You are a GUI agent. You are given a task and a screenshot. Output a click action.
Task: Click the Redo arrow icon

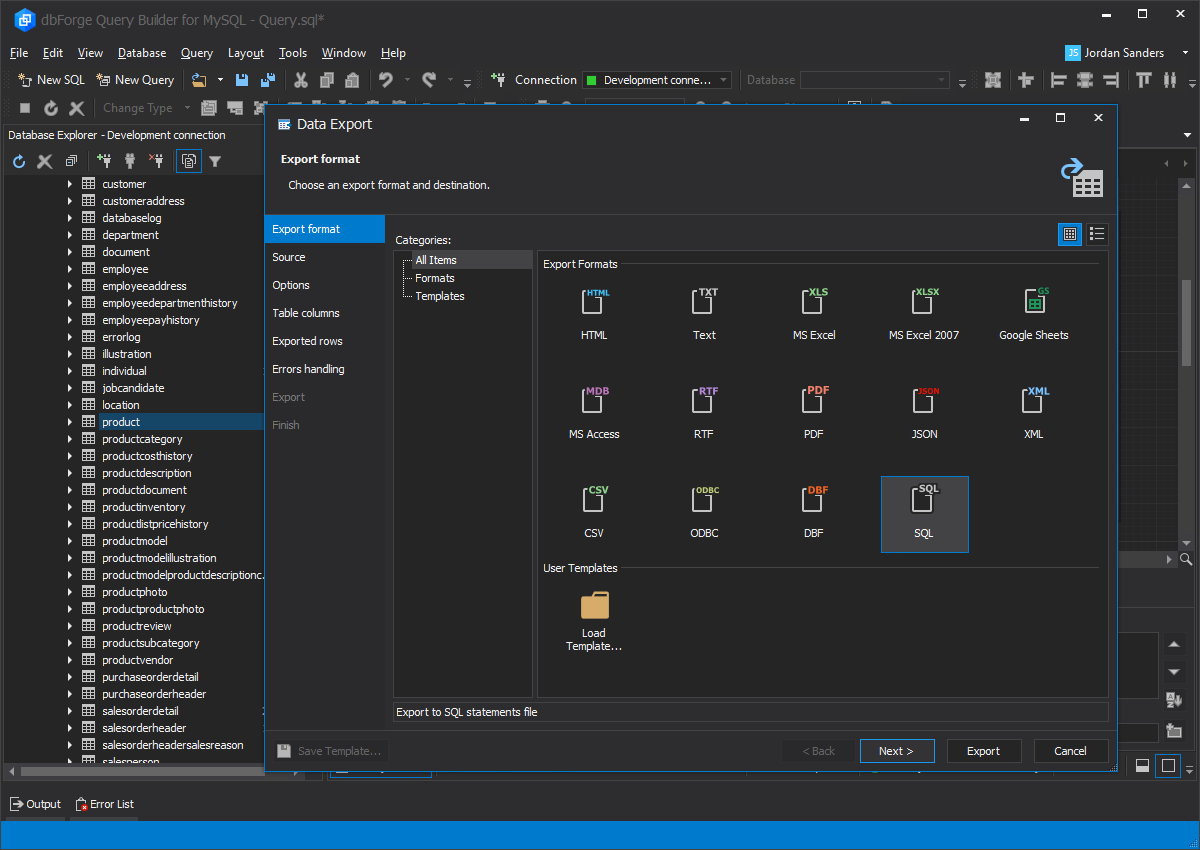pyautogui.click(x=429, y=80)
